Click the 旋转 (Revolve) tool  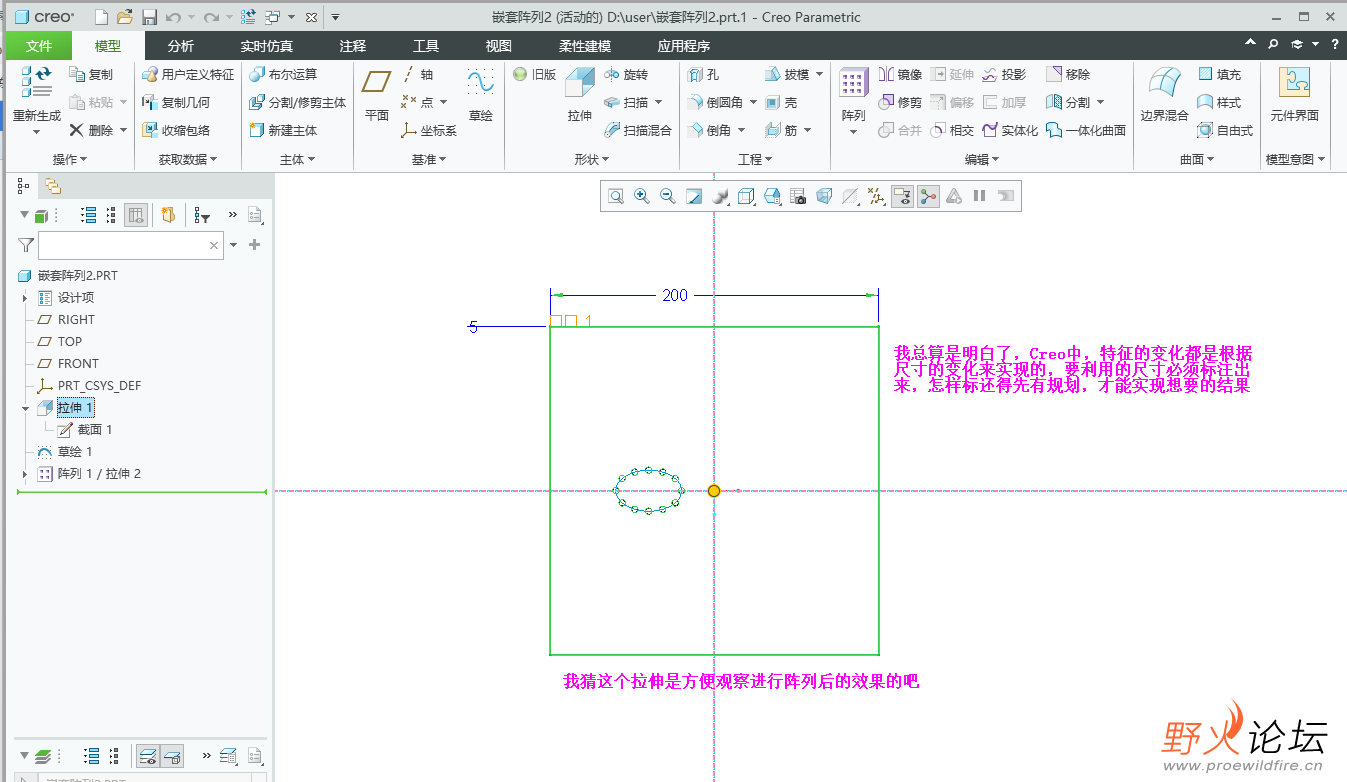point(626,74)
